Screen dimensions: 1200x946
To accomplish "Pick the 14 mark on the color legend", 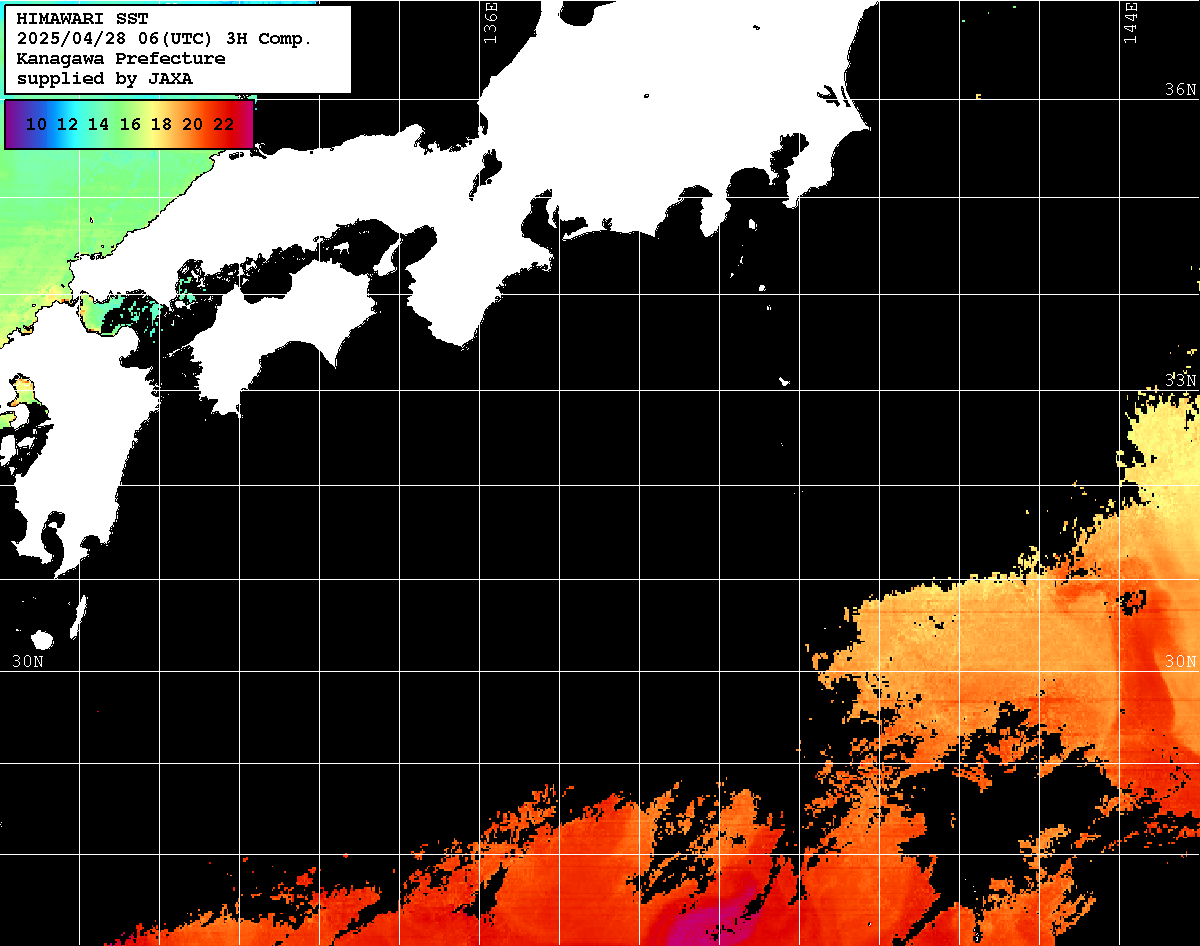I will point(98,125).
